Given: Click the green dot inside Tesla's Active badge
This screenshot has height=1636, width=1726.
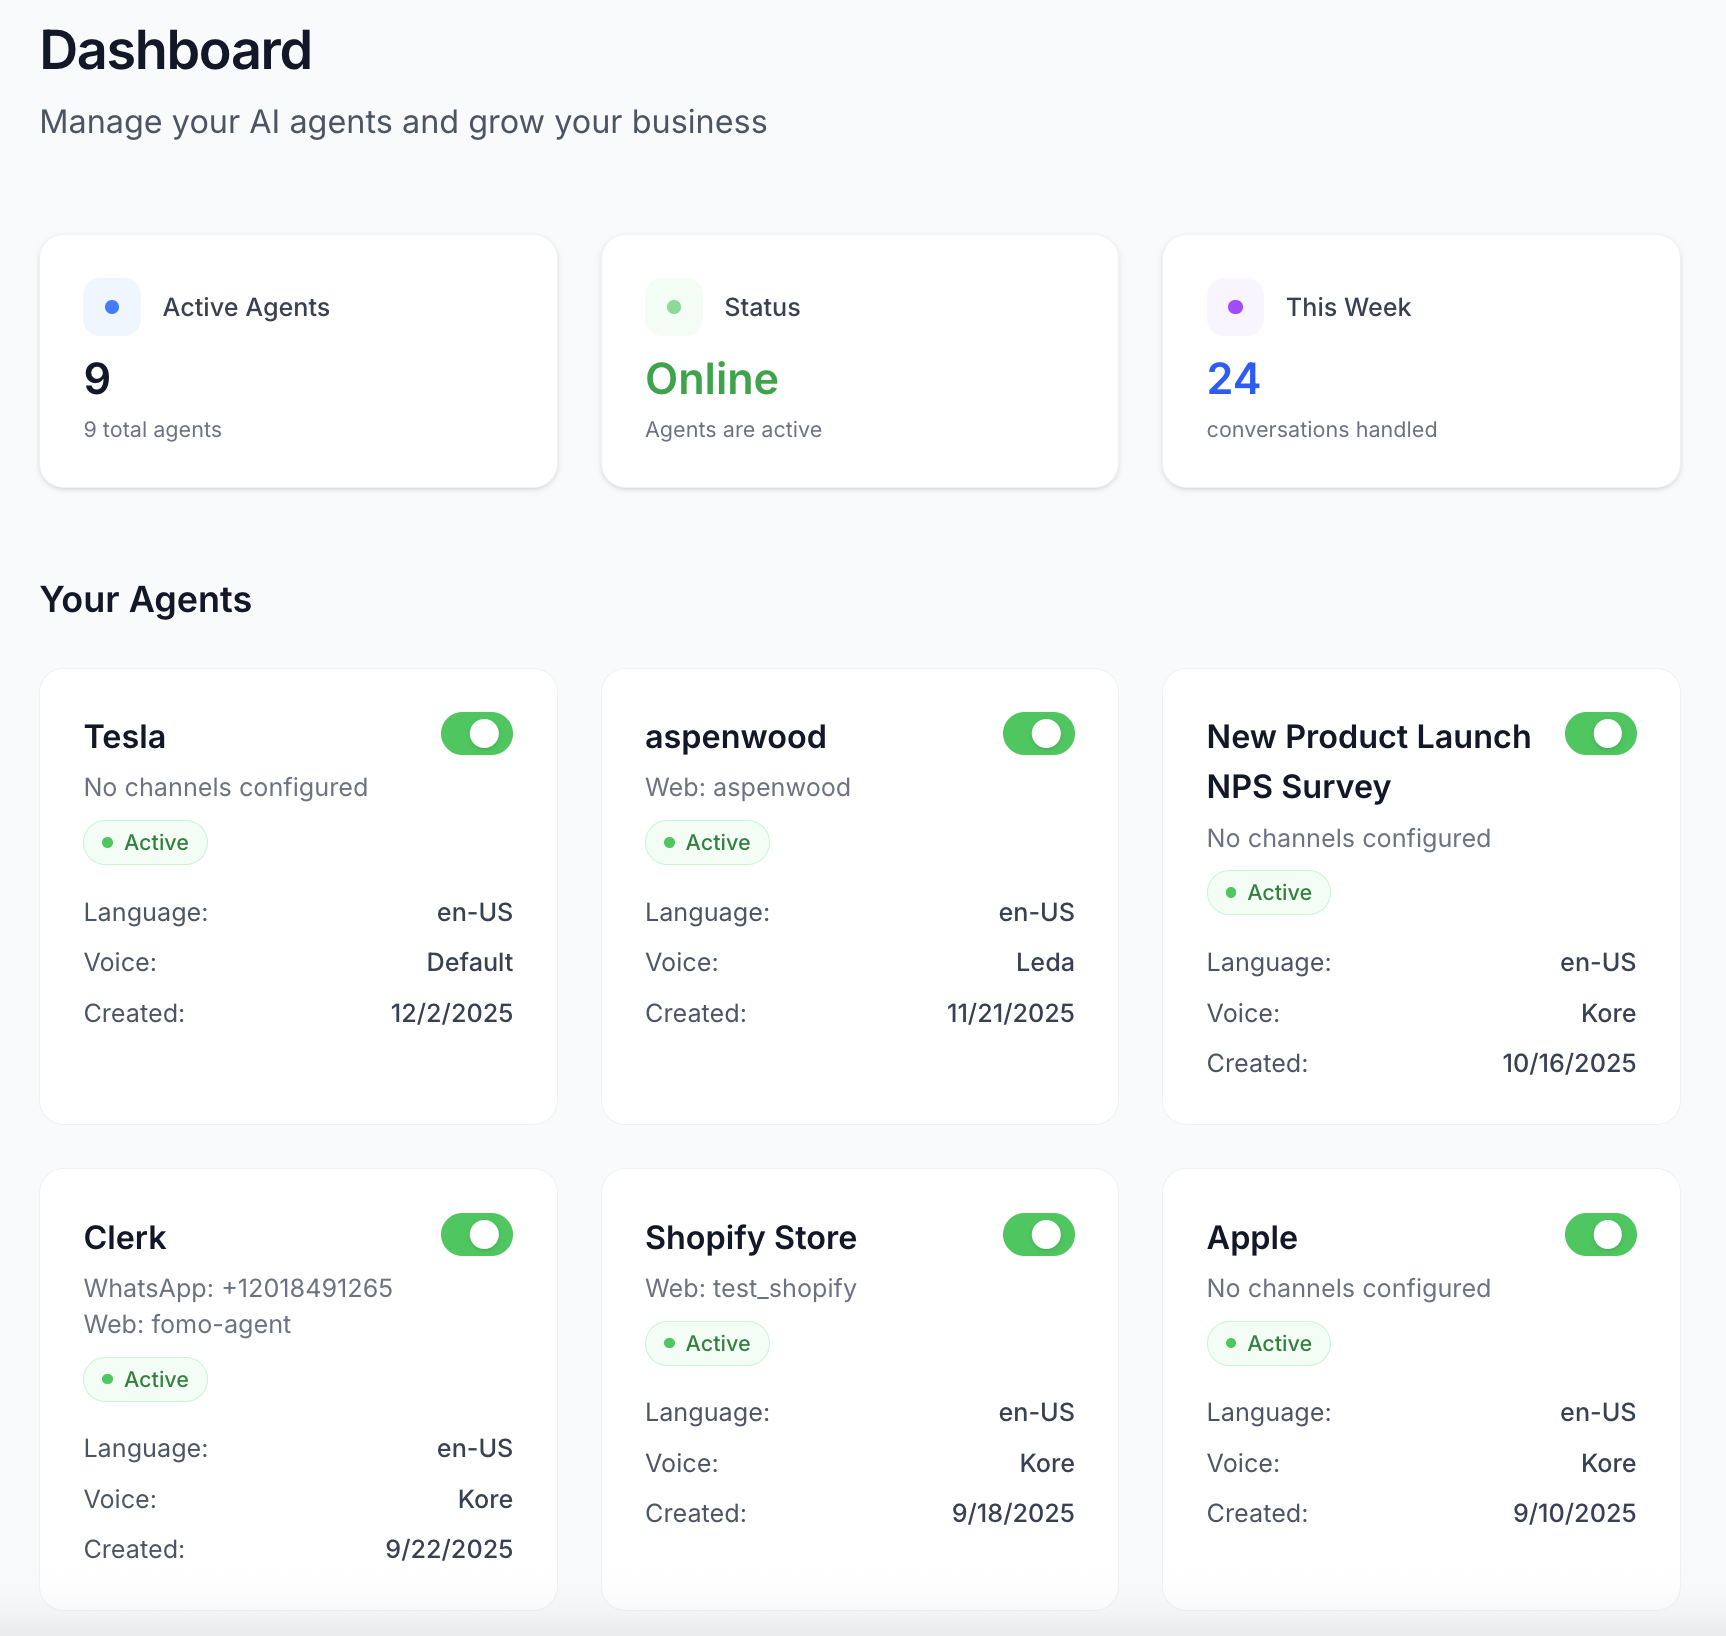Looking at the screenshot, I should point(108,842).
